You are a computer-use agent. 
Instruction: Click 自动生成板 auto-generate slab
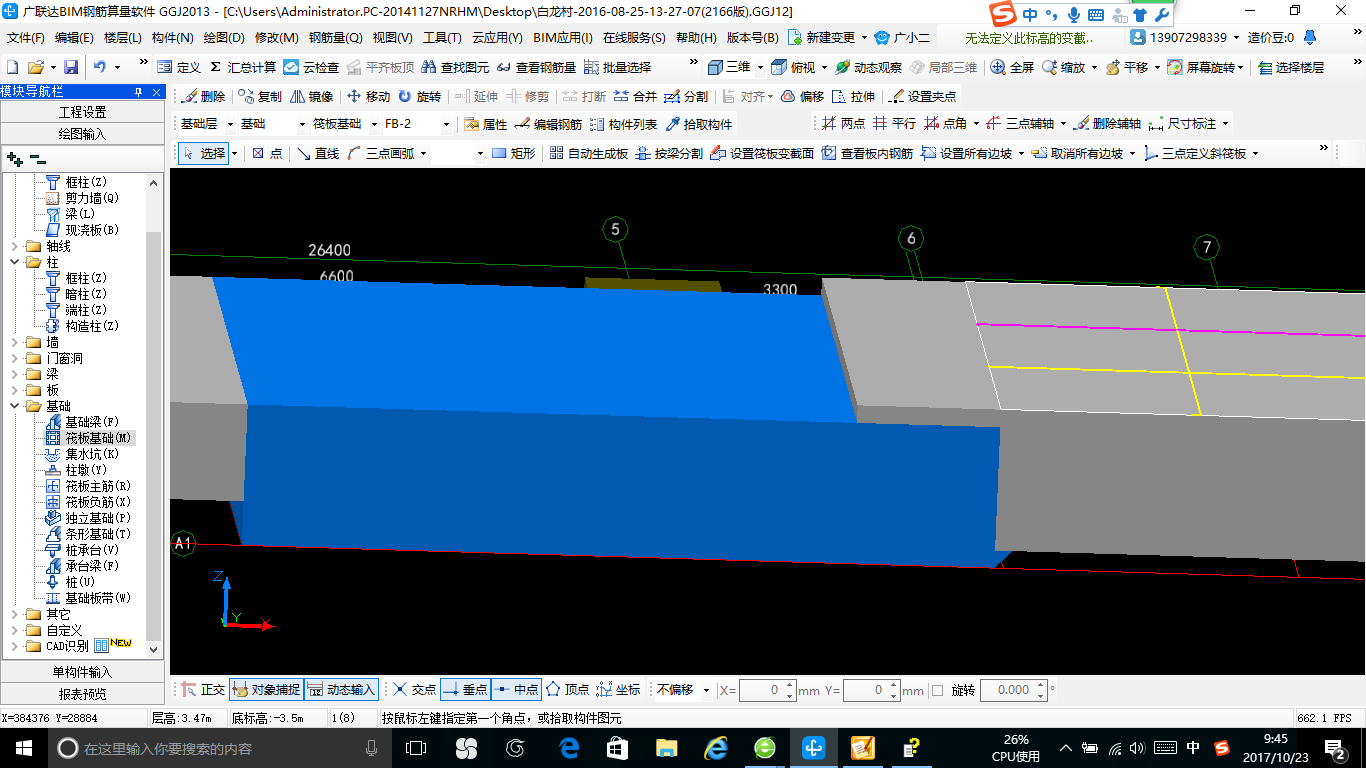tap(589, 154)
